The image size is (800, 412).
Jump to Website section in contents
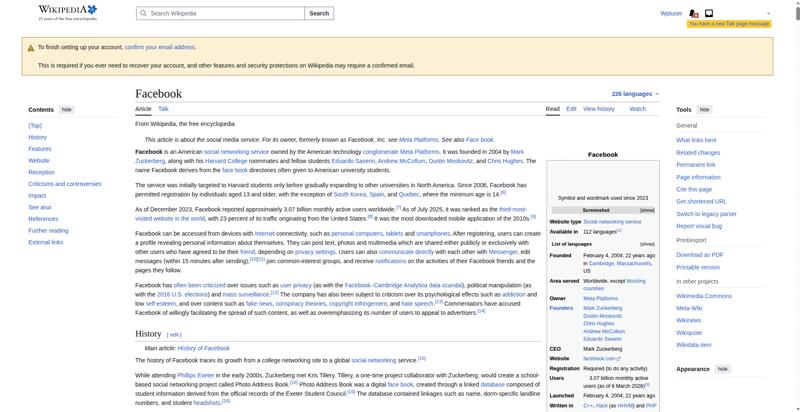click(39, 161)
